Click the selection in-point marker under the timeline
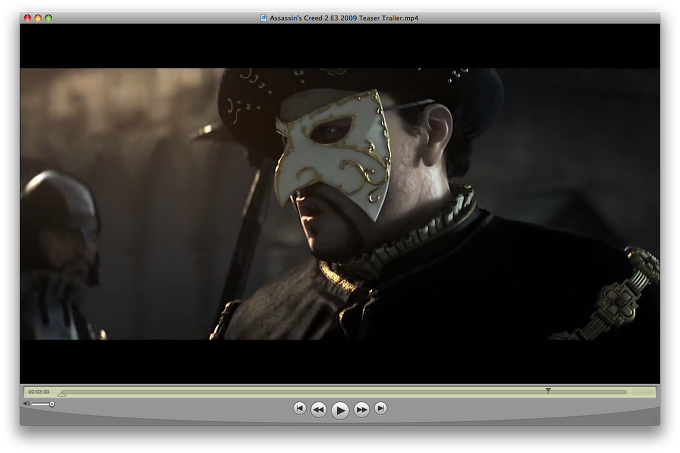Image resolution: width=680 pixels, height=453 pixels. [x=62, y=394]
